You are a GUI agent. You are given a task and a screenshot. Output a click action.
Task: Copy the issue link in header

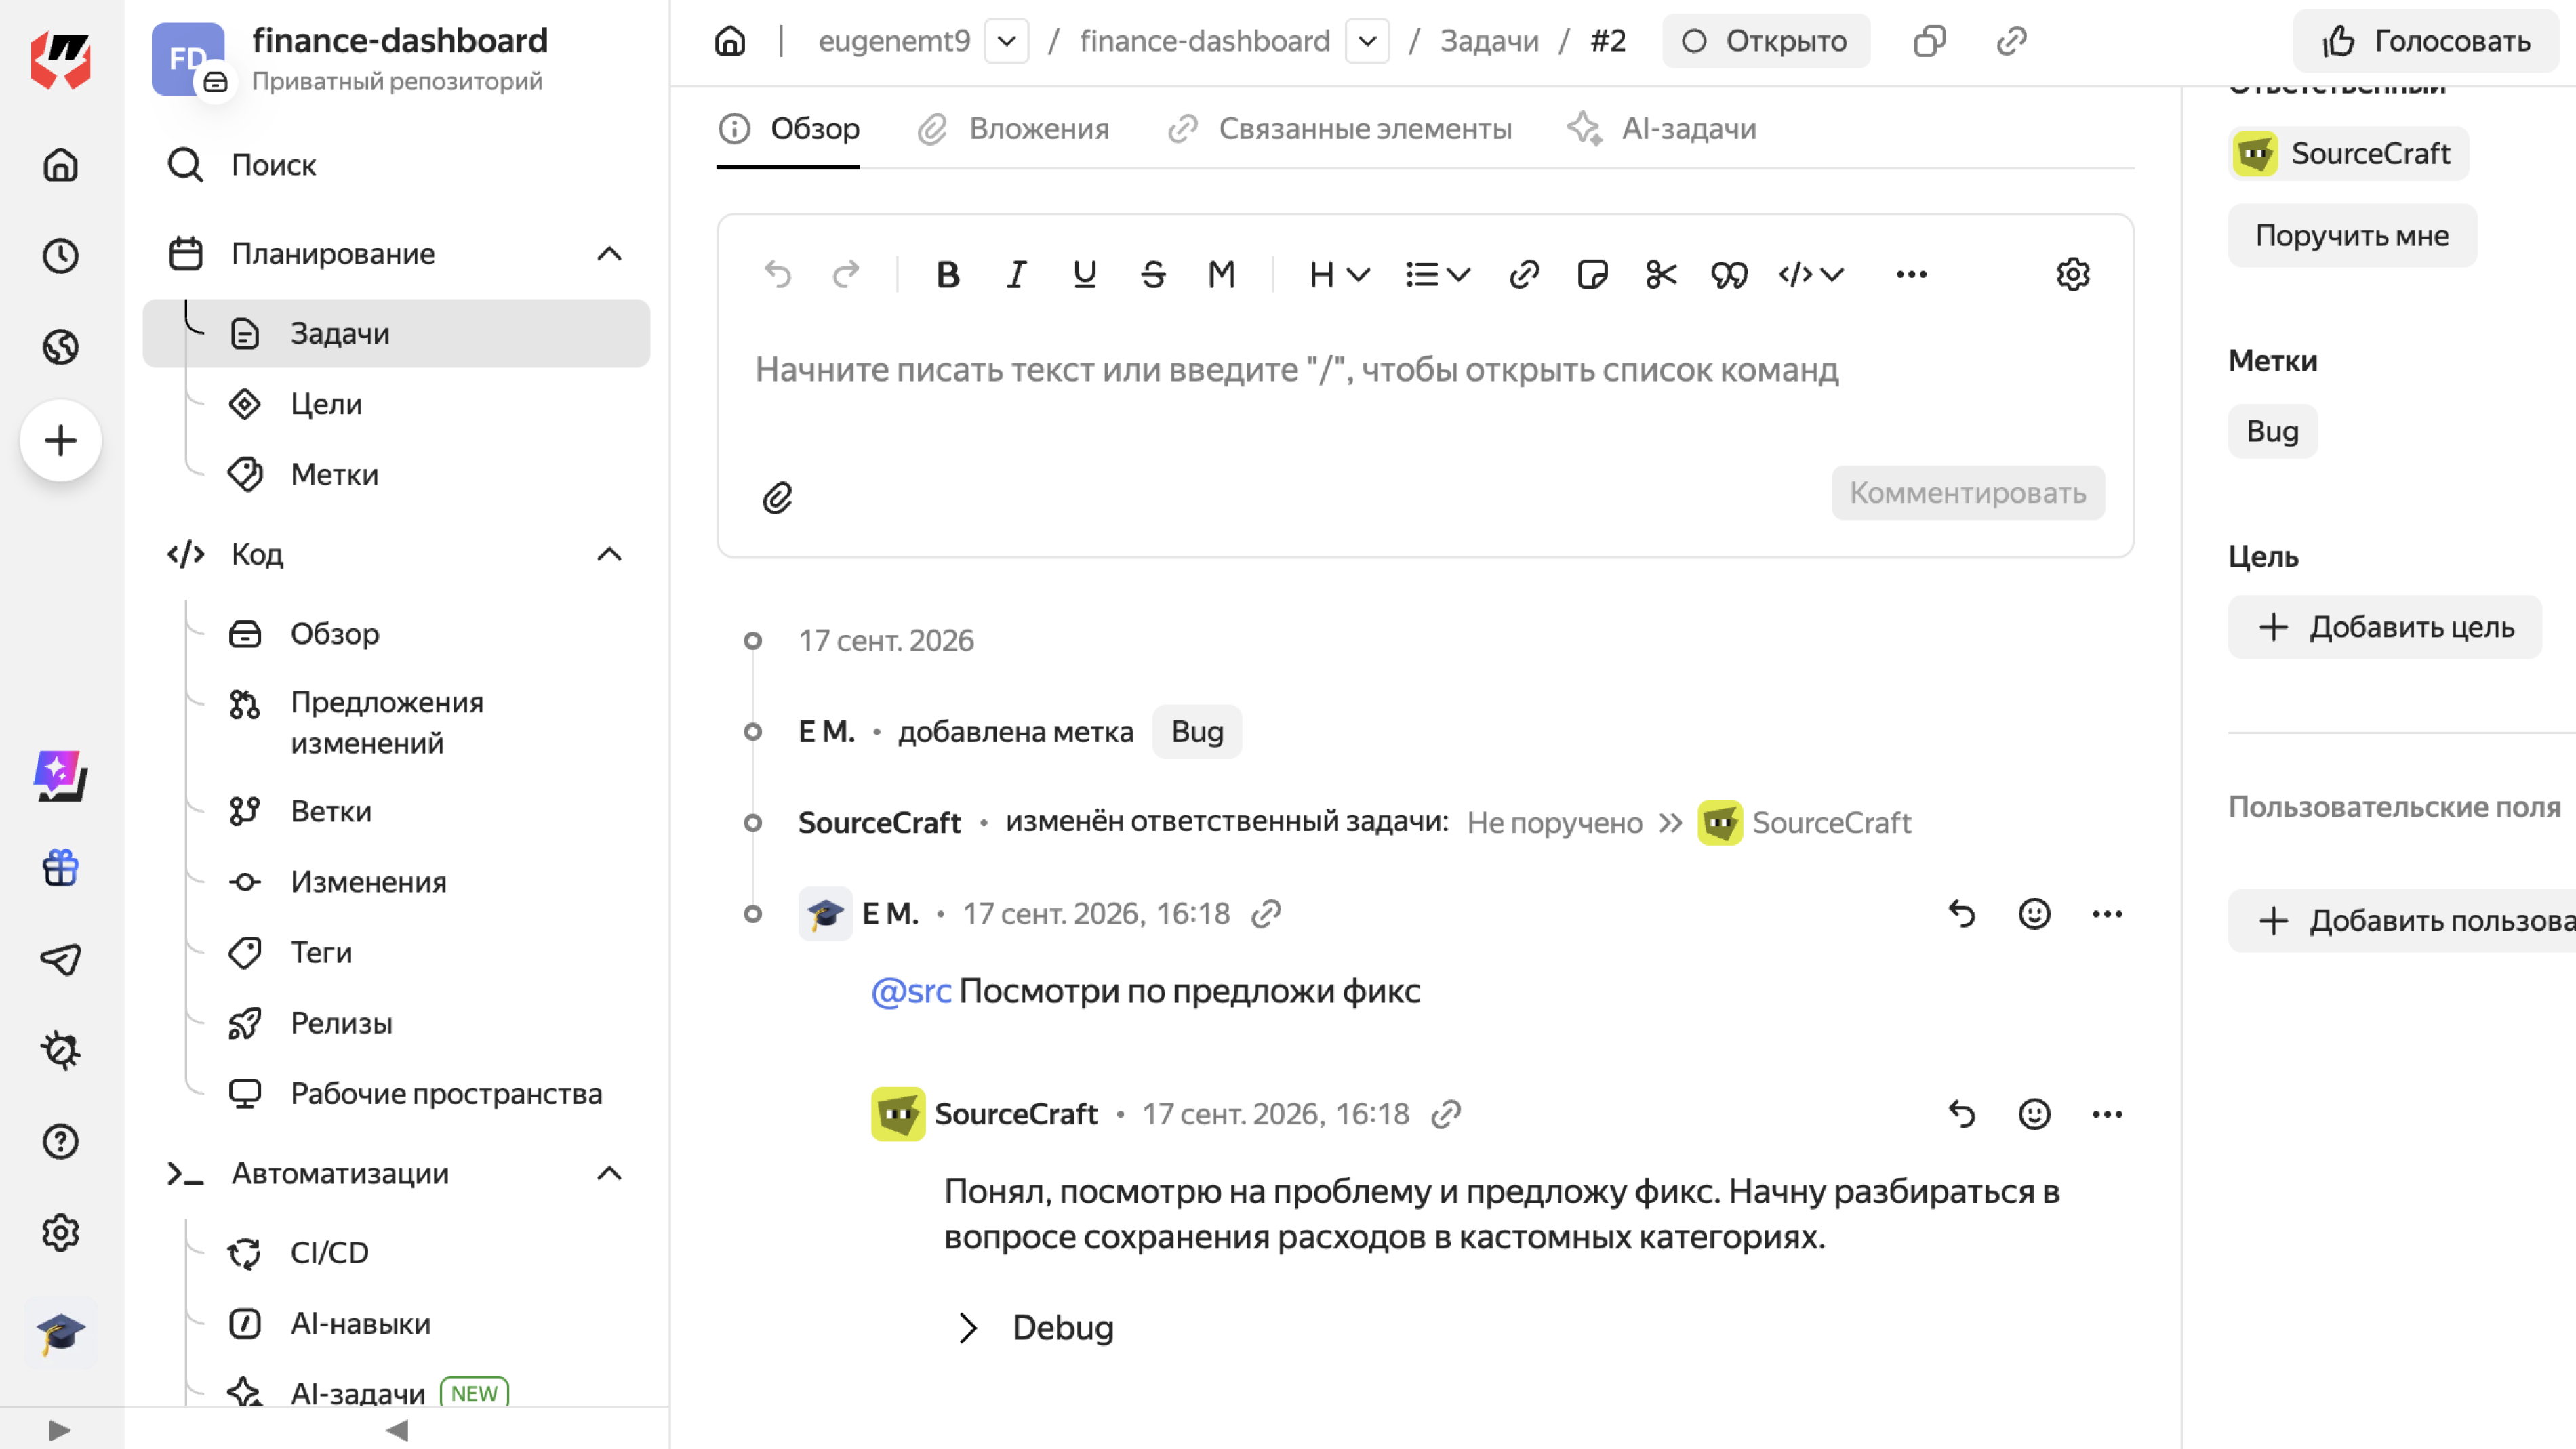coord(2011,41)
